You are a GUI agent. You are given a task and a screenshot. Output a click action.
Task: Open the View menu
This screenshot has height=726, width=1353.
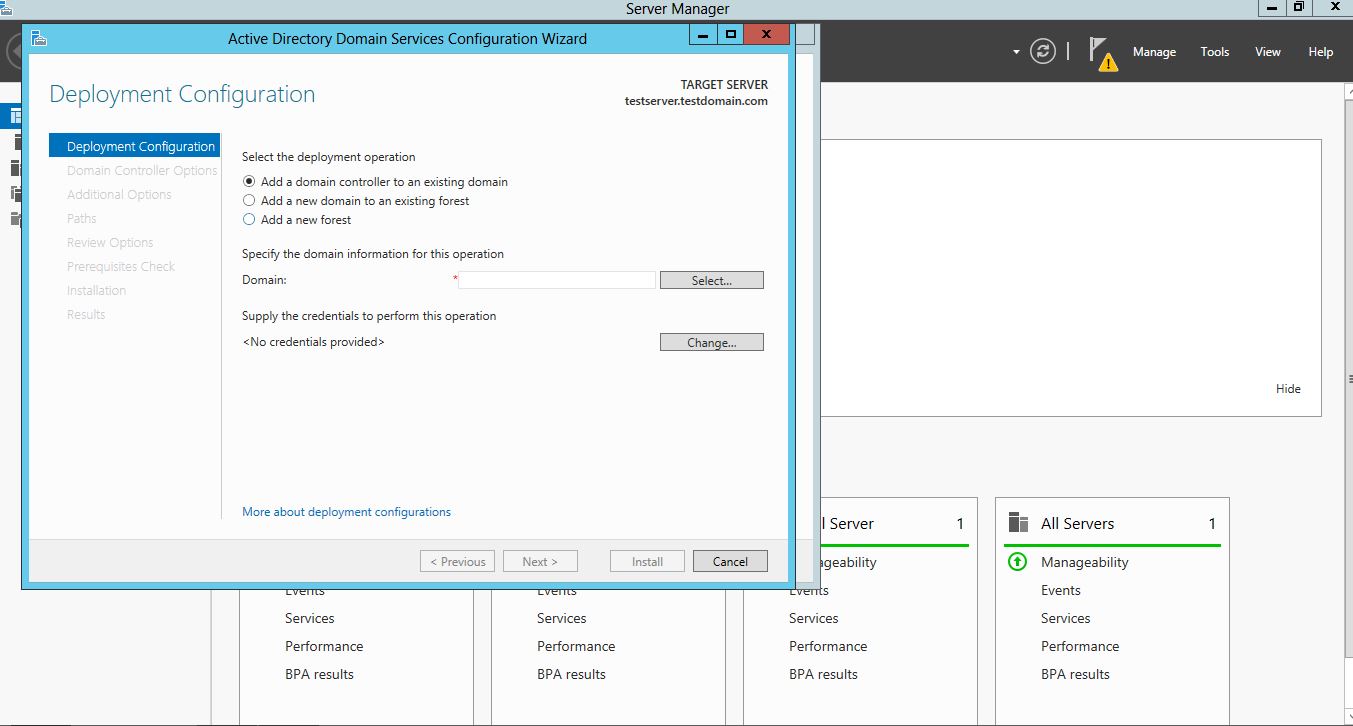1267,52
